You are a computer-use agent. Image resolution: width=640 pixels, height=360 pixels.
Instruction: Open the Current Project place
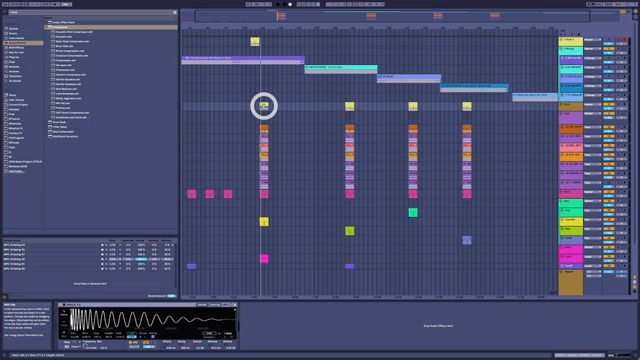[x=18, y=104]
